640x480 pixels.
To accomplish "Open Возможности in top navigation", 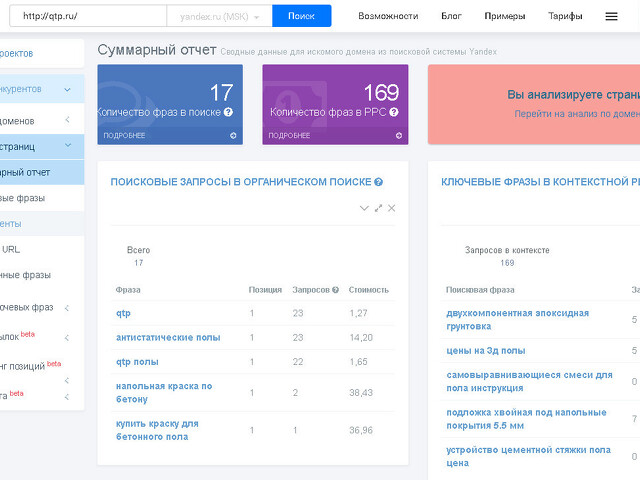I will pyautogui.click(x=388, y=16).
